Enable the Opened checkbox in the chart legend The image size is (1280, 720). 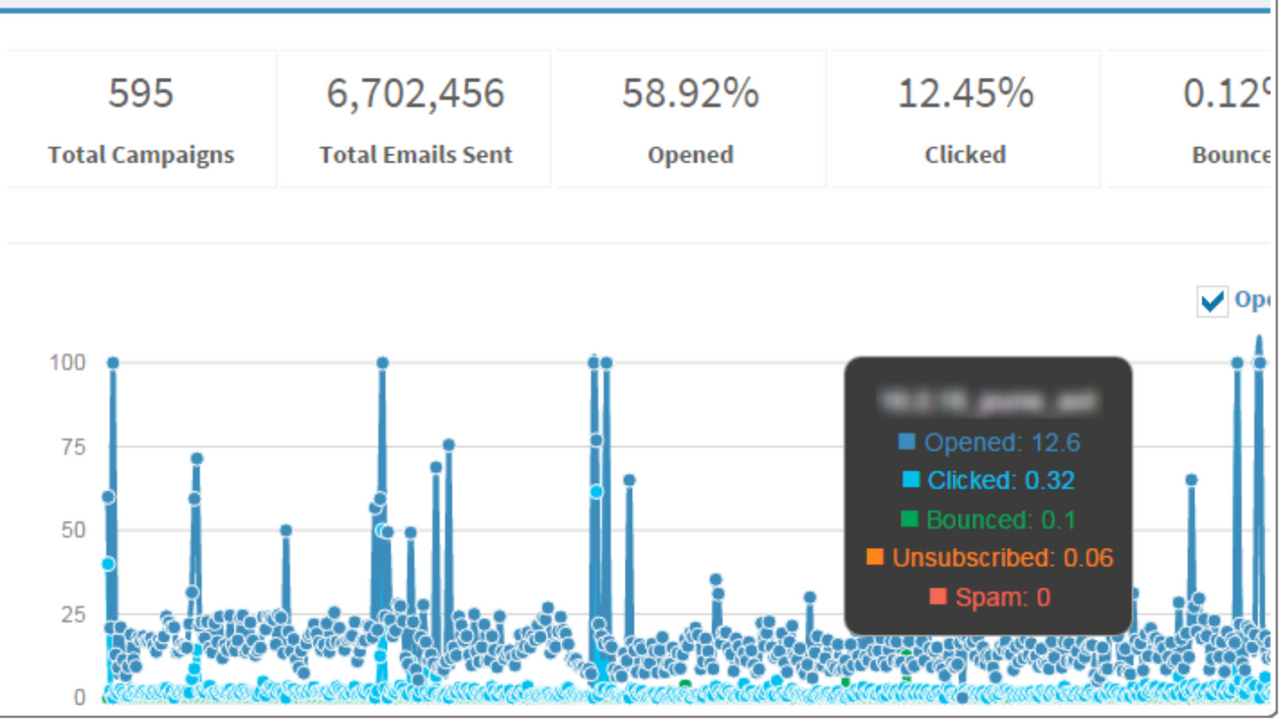[x=1211, y=301]
